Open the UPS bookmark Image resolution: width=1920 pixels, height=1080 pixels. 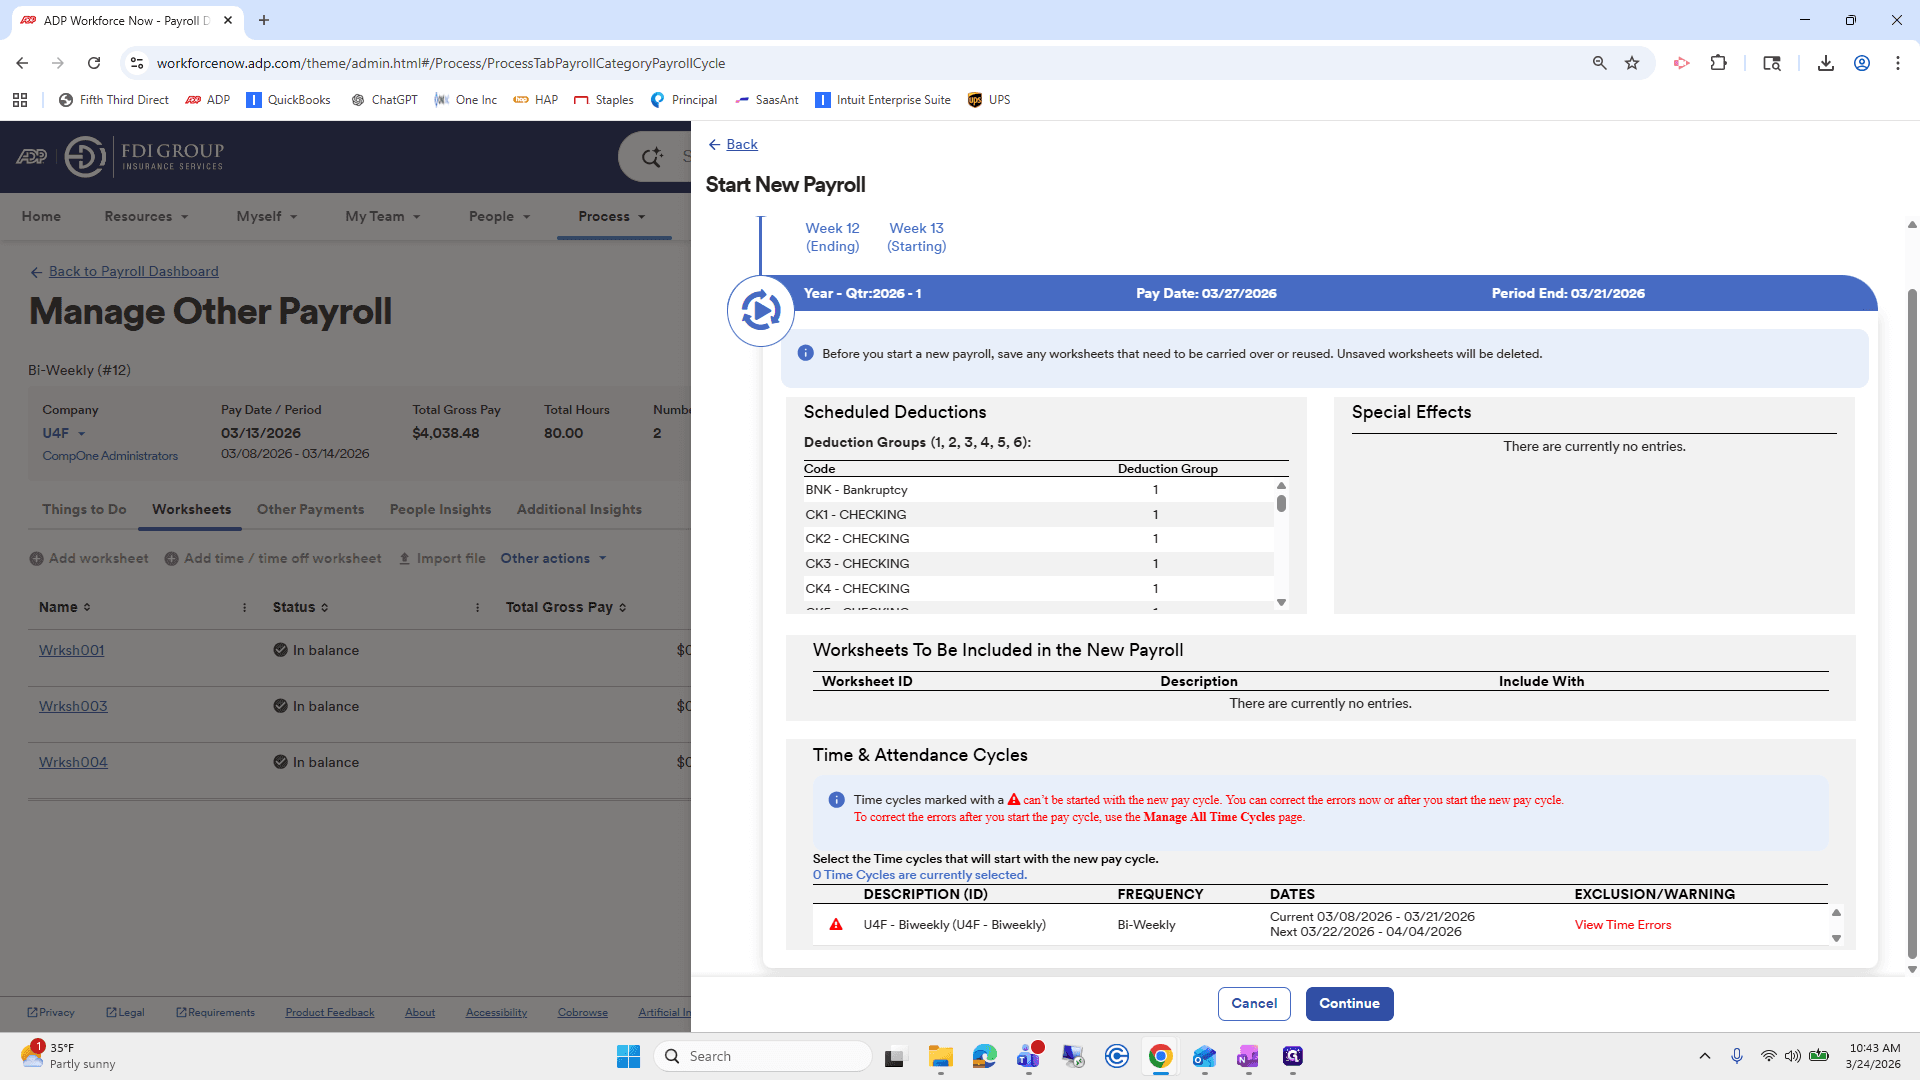click(988, 100)
